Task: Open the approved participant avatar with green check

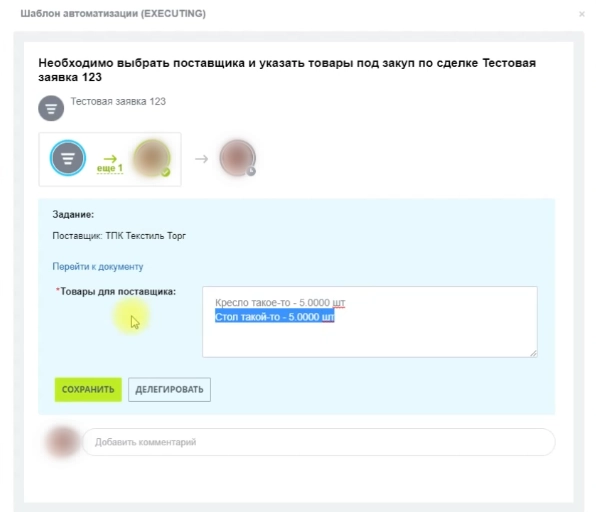Action: (152, 158)
